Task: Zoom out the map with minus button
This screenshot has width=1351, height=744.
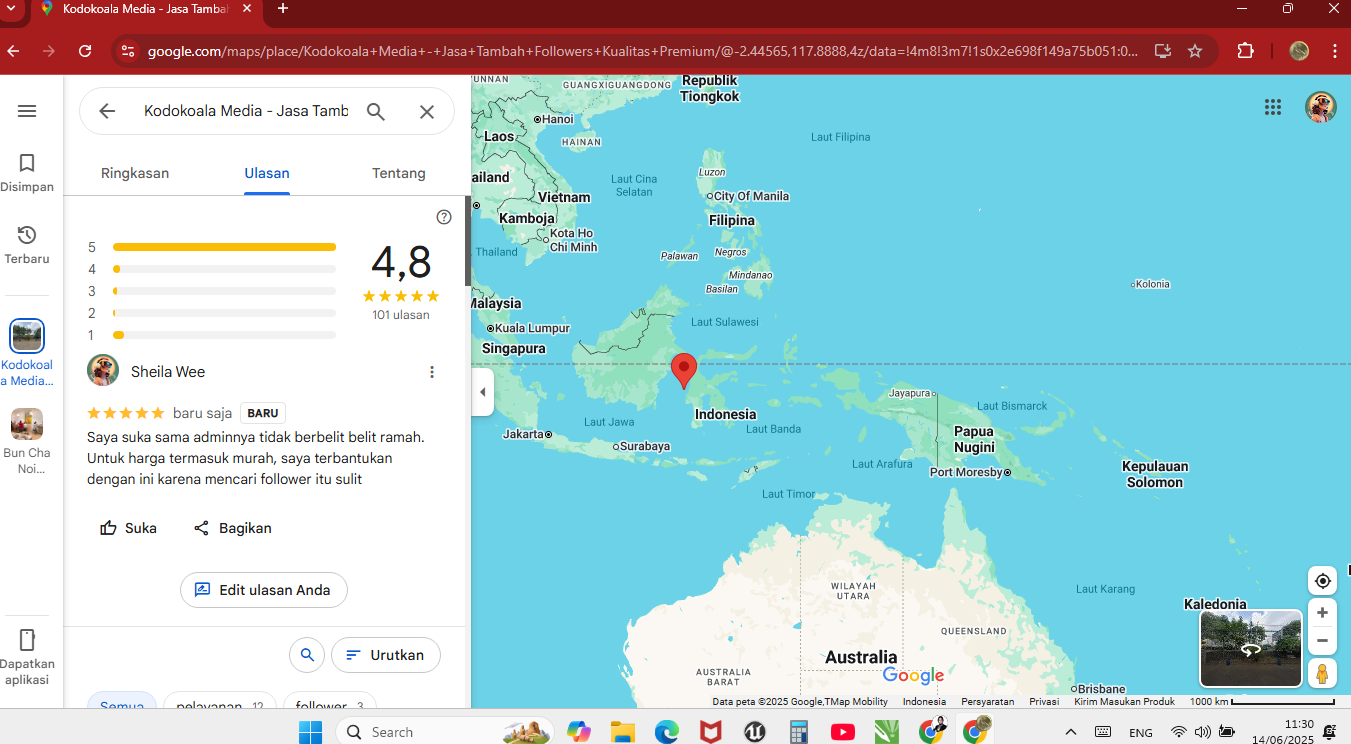Action: (1322, 641)
